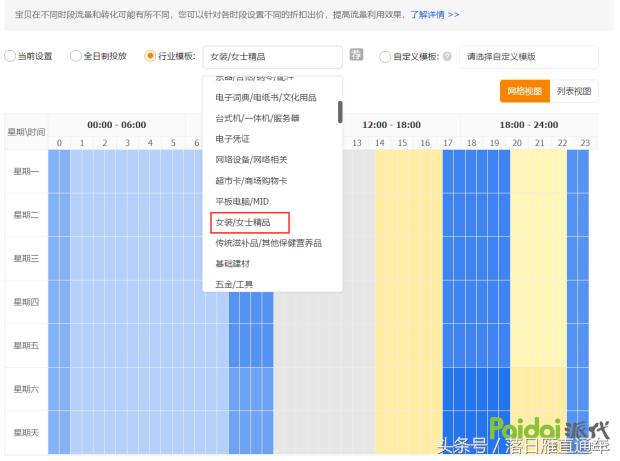
Task: Pick 电子凭证 in the dropdown list
Action: click(232, 139)
